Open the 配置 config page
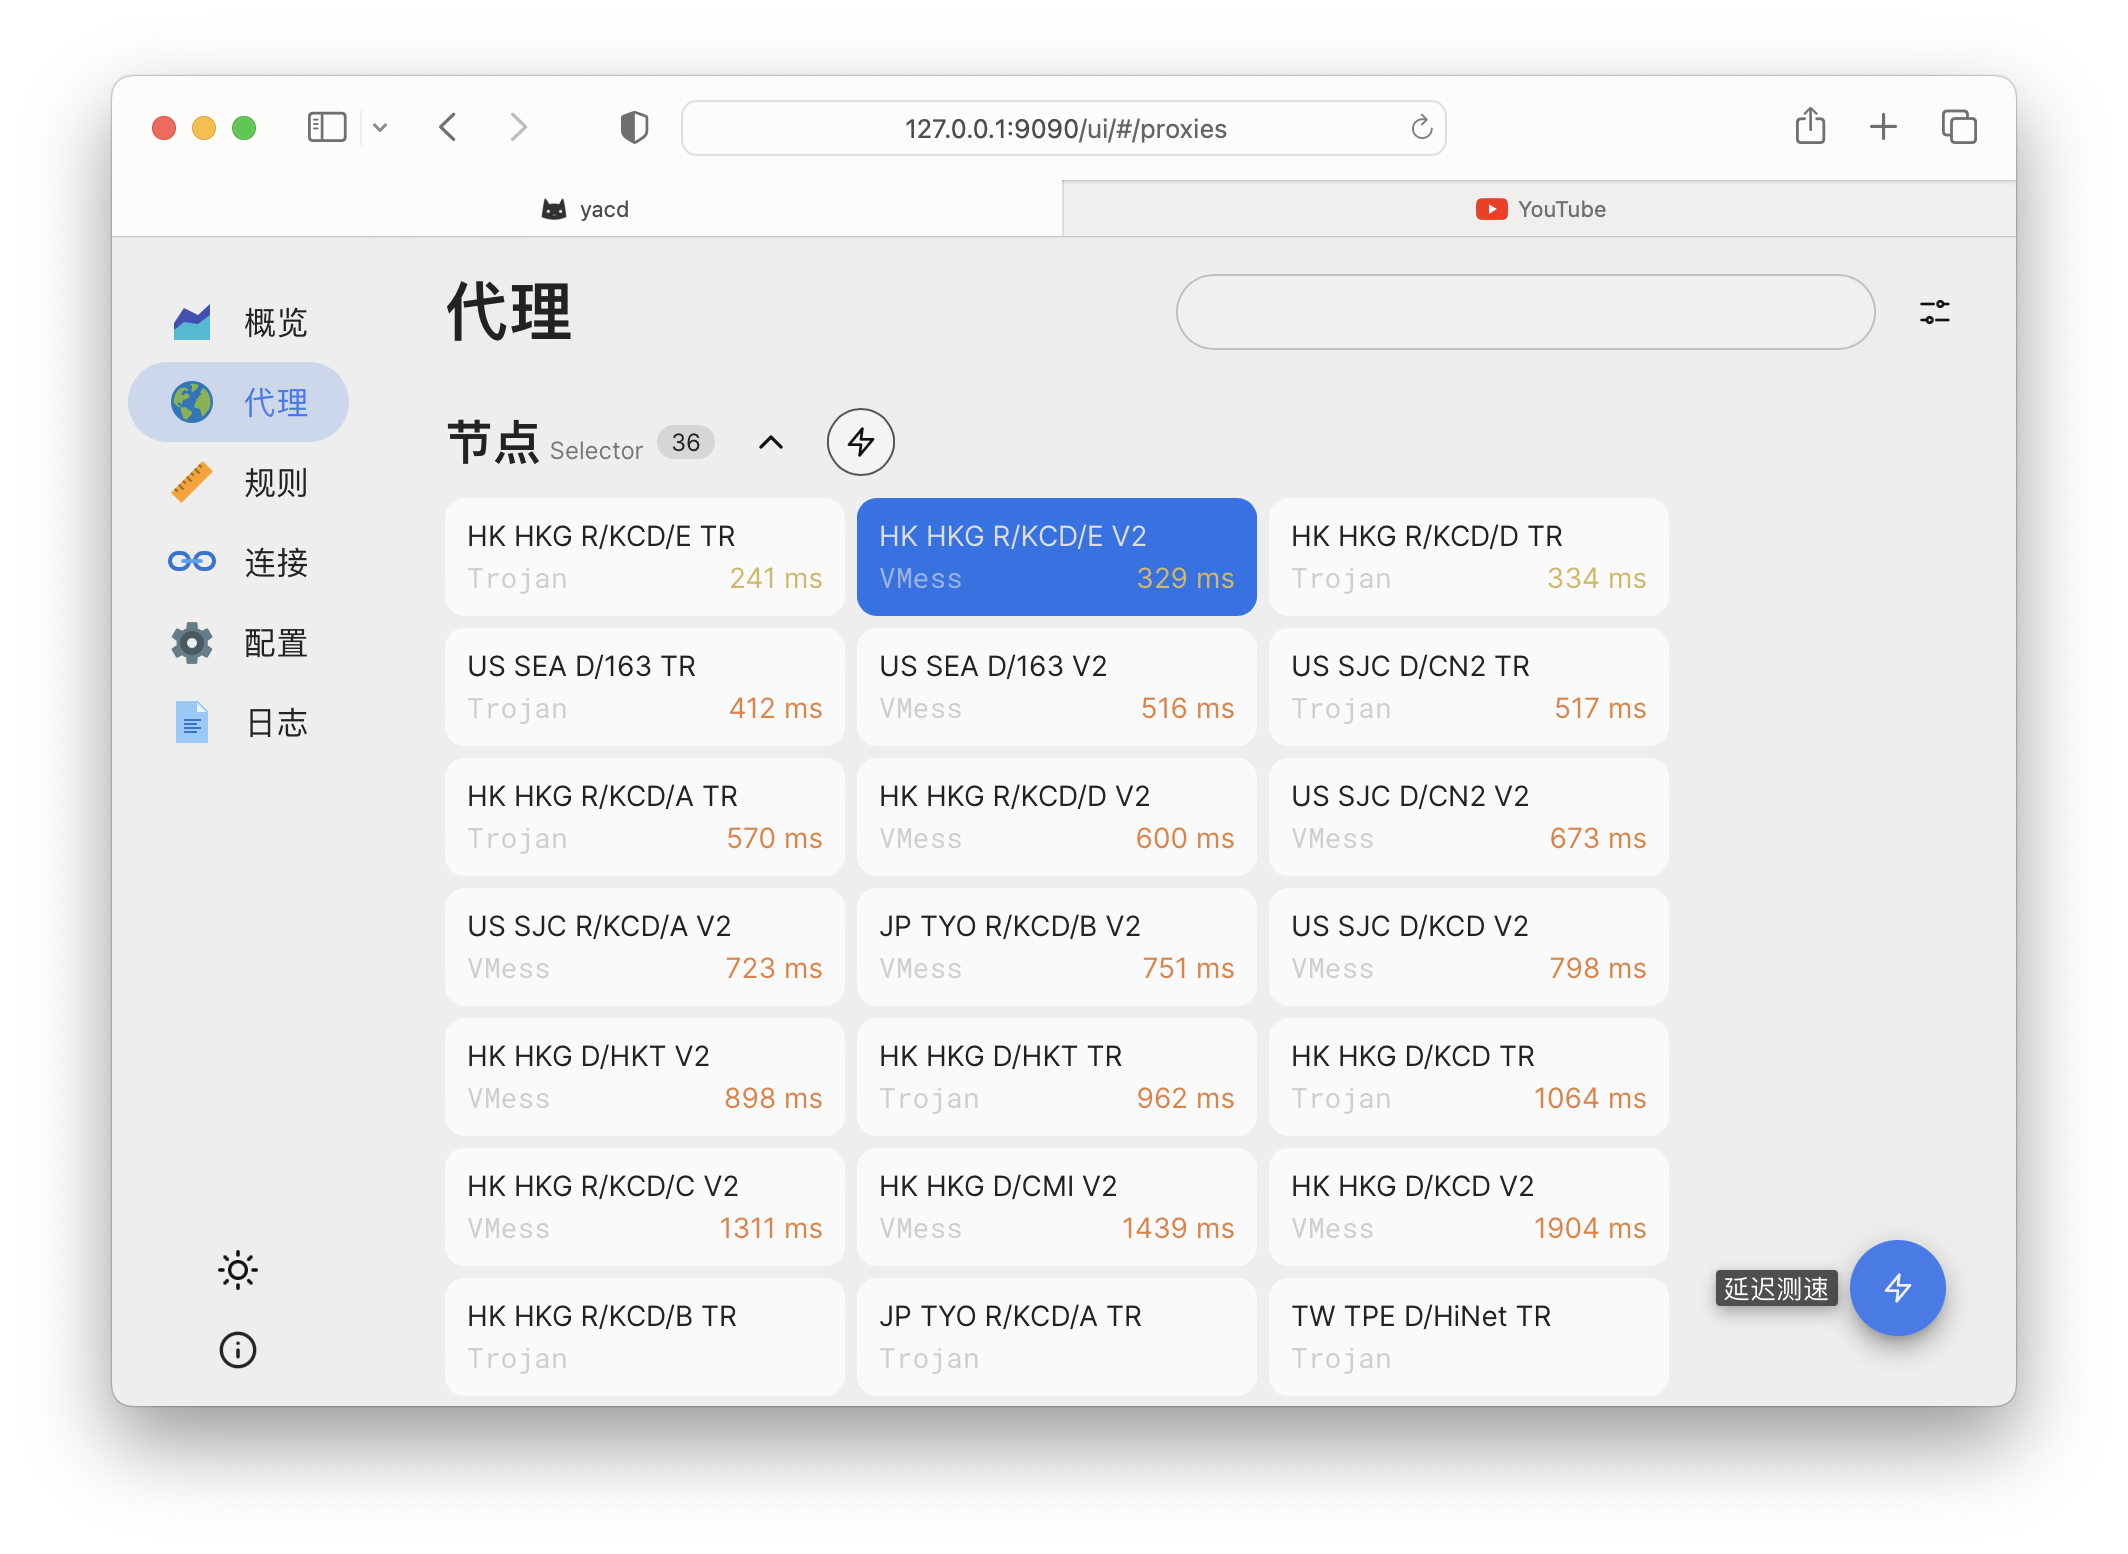The image size is (2128, 1554). click(238, 642)
